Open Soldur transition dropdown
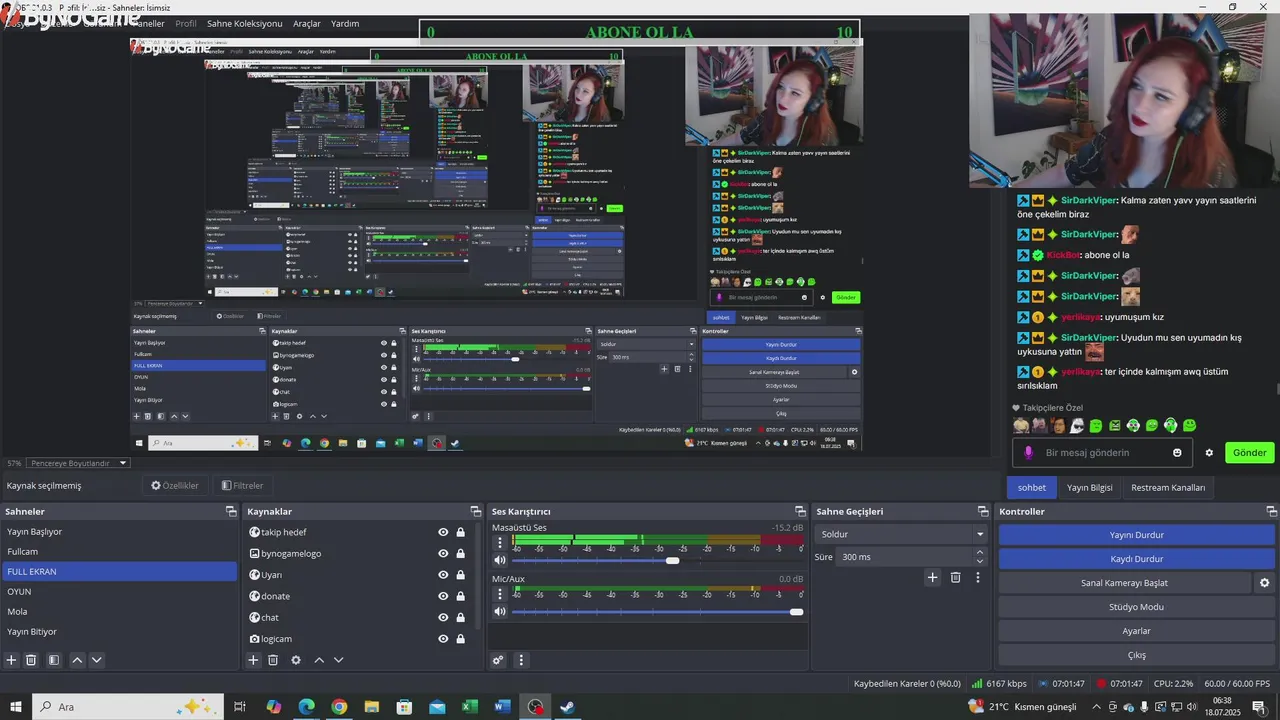This screenshot has height=720, width=1280. click(900, 534)
